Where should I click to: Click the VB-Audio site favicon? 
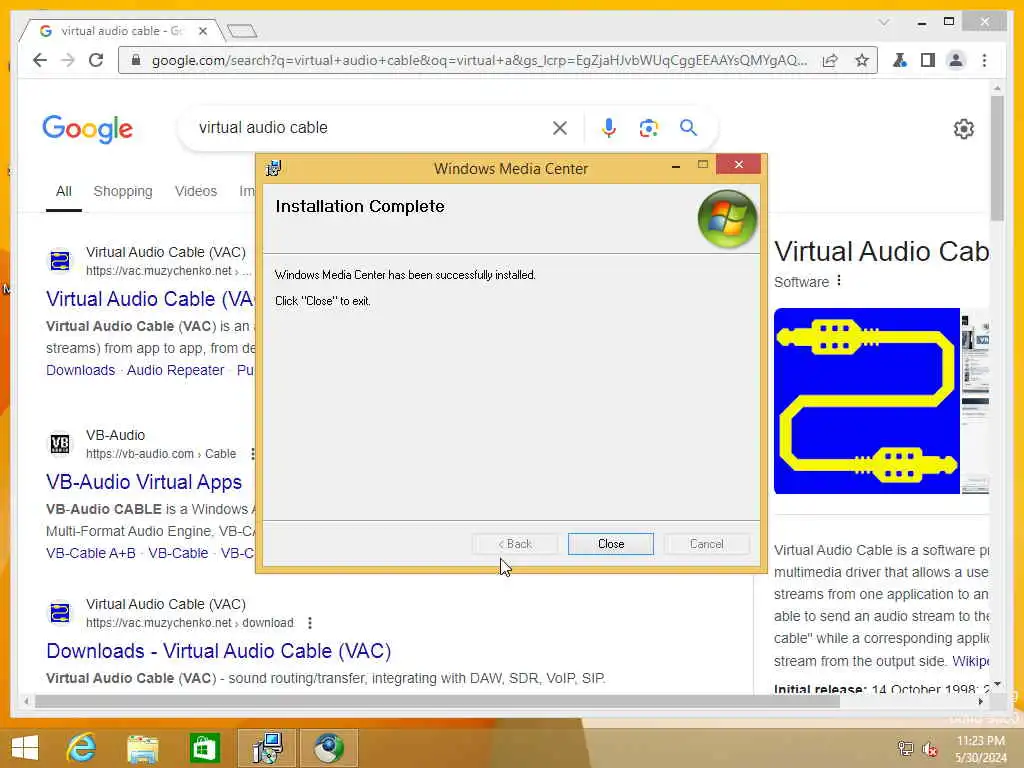point(59,444)
